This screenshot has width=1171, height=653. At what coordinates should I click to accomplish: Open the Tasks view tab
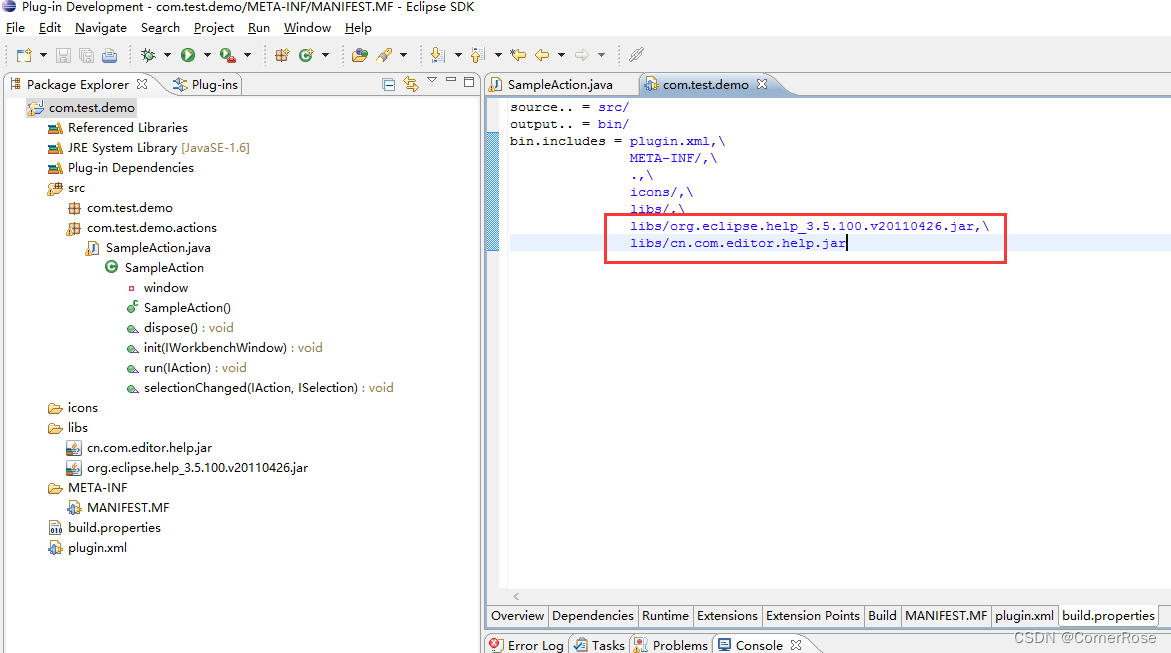[x=600, y=645]
